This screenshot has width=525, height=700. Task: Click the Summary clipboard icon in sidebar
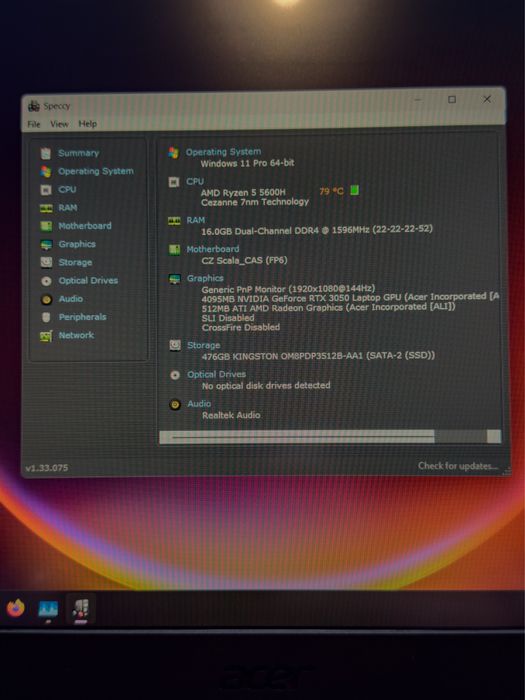pyautogui.click(x=46, y=154)
